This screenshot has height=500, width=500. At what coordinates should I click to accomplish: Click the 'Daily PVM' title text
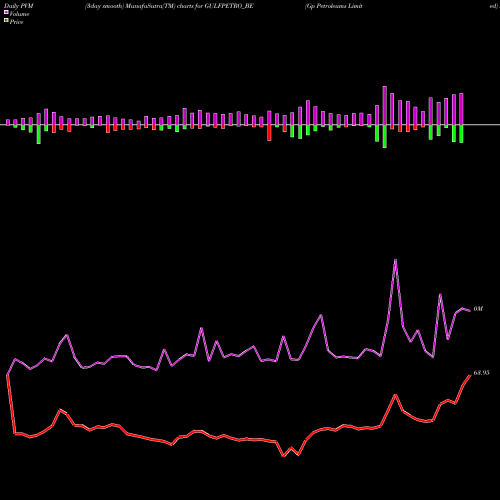(19, 6)
